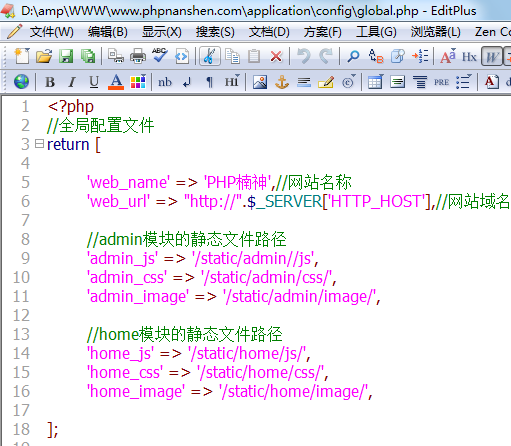Screen dimensions: 511x446
Task: Click the 'web_name' text on line 5
Action: point(129,183)
